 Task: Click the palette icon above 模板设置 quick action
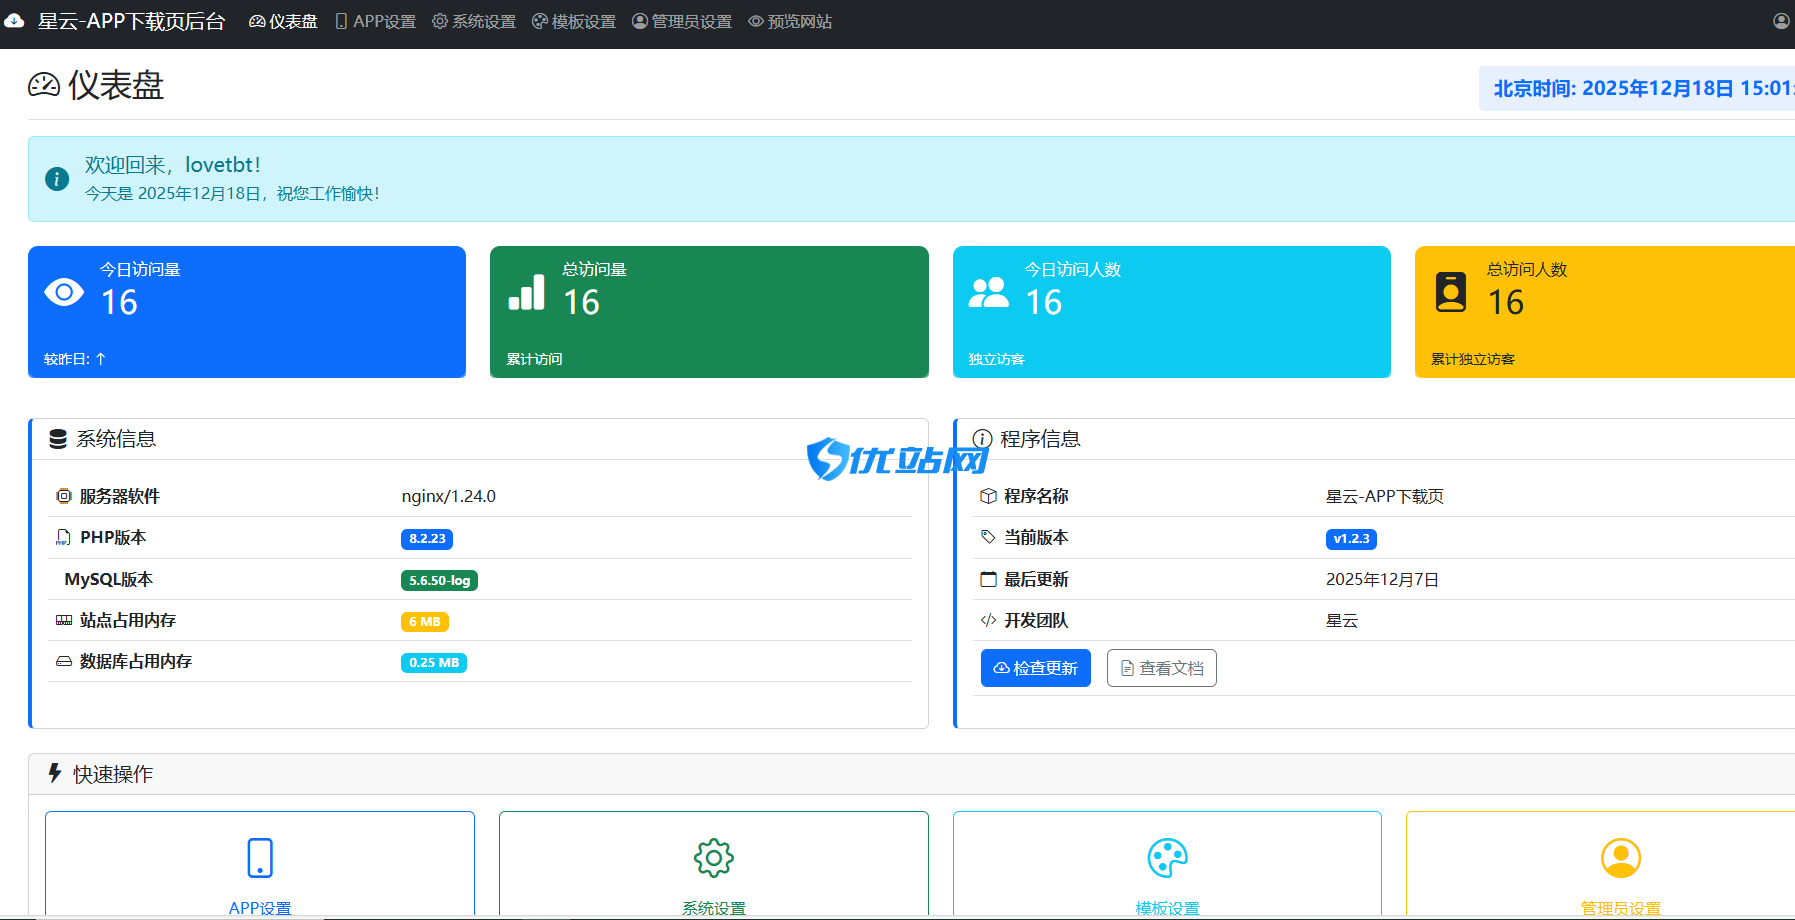tap(1167, 857)
